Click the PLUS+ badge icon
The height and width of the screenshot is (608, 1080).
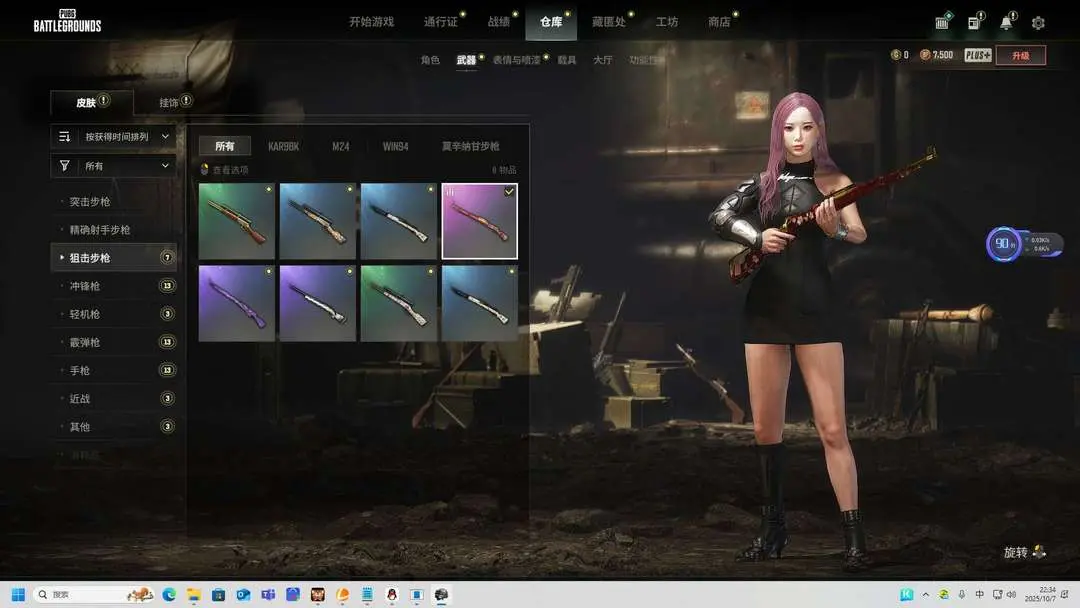tap(977, 55)
